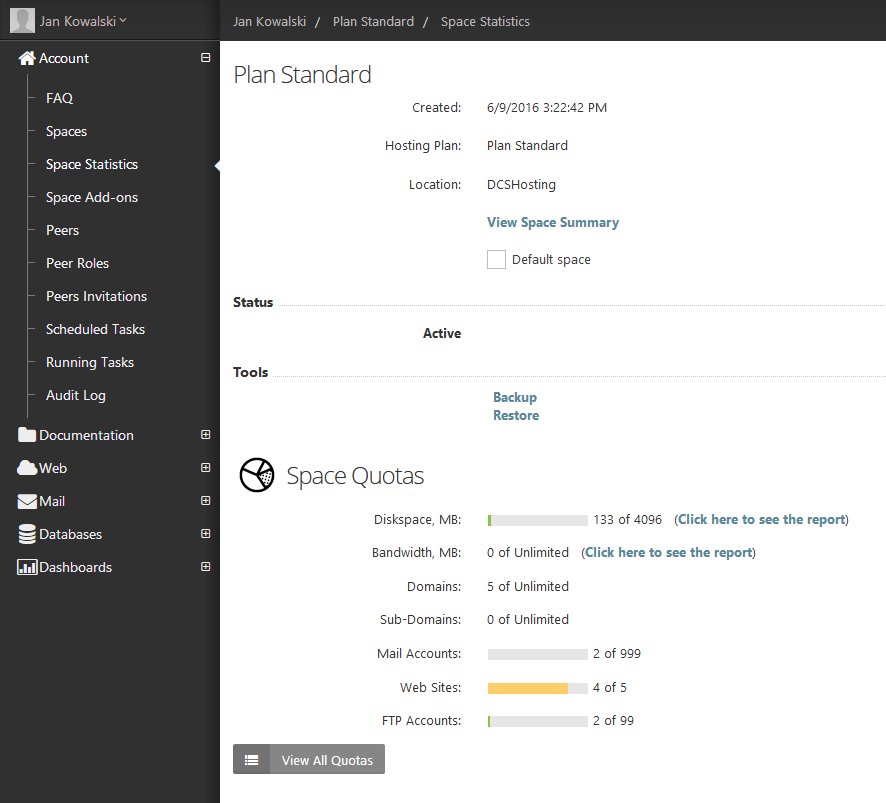Screen dimensions: 886x803
Task: Click the Space Quotas pie chart icon
Action: (257, 475)
